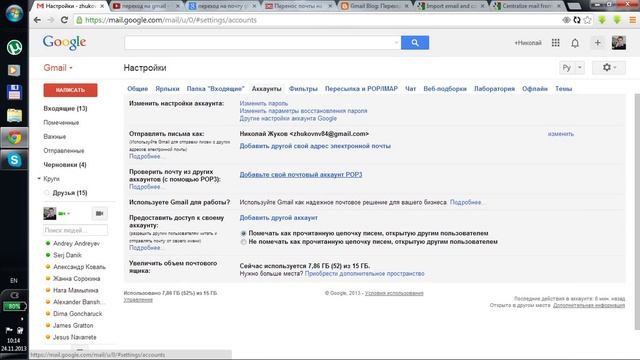Image resolution: width=640 pixels, height=360 pixels.
Task: Open the settings gear dropdown
Action: [x=609, y=67]
